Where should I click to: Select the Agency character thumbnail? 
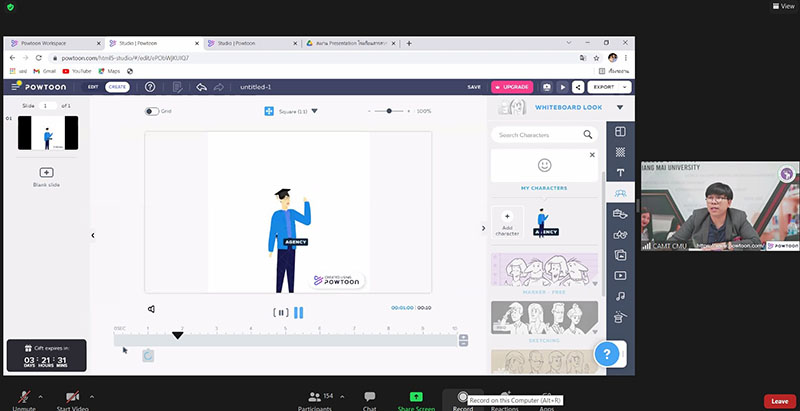point(545,222)
